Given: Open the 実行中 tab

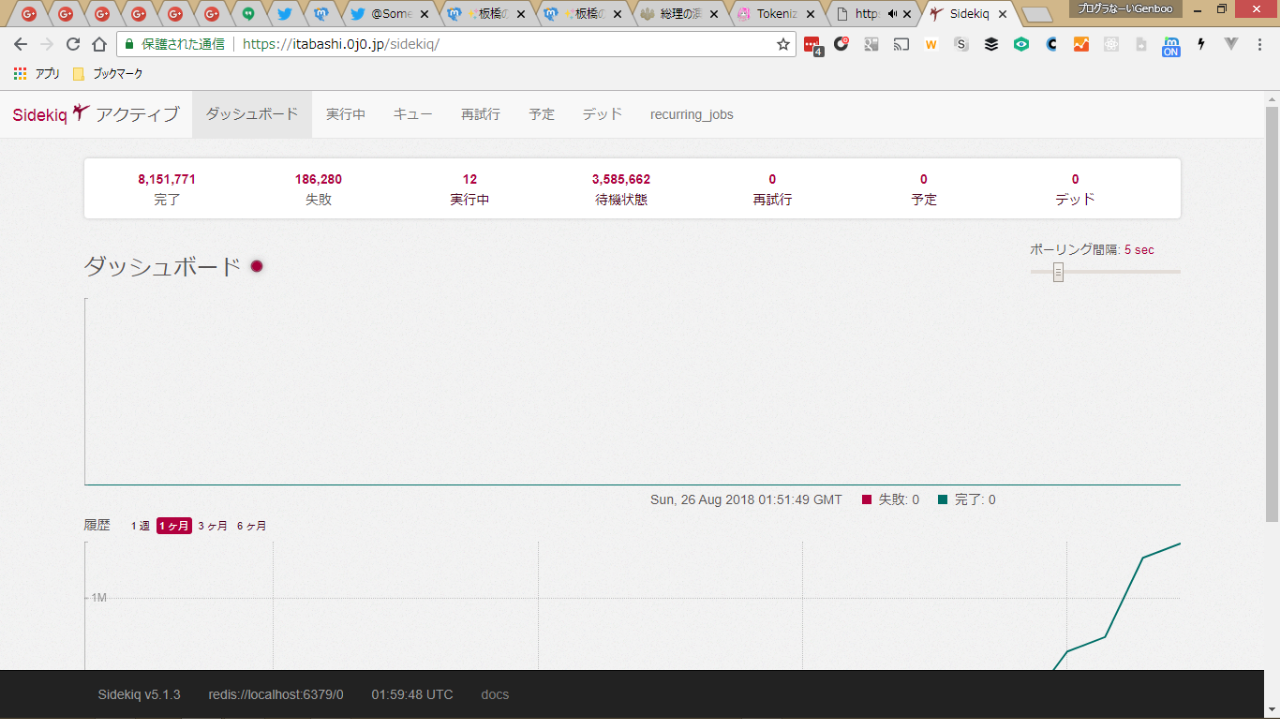Looking at the screenshot, I should (x=345, y=114).
